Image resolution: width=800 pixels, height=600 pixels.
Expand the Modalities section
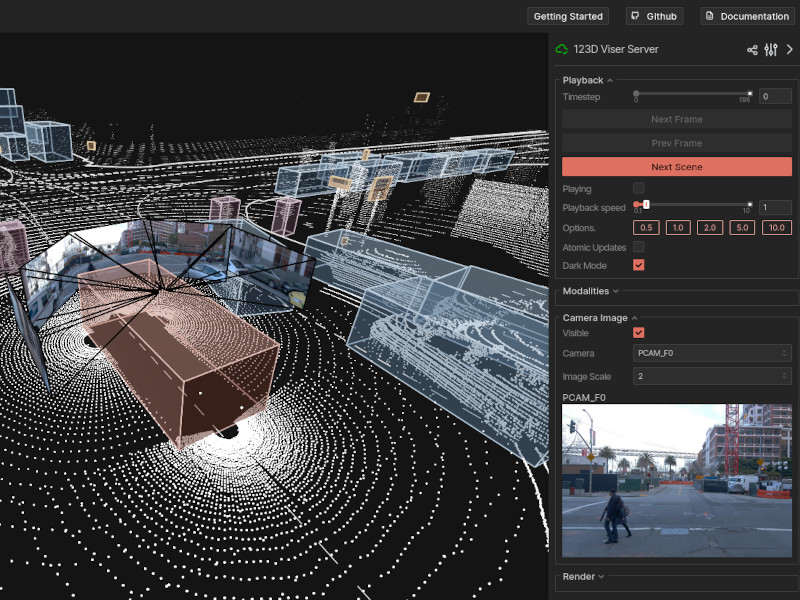coord(590,291)
